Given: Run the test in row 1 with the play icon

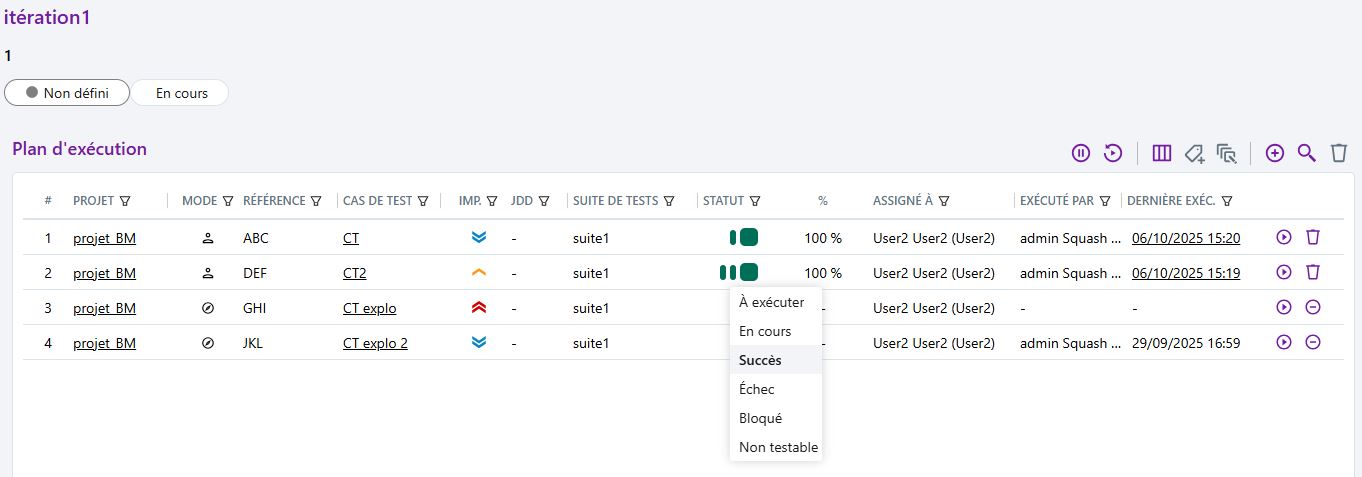Looking at the screenshot, I should click(1284, 238).
